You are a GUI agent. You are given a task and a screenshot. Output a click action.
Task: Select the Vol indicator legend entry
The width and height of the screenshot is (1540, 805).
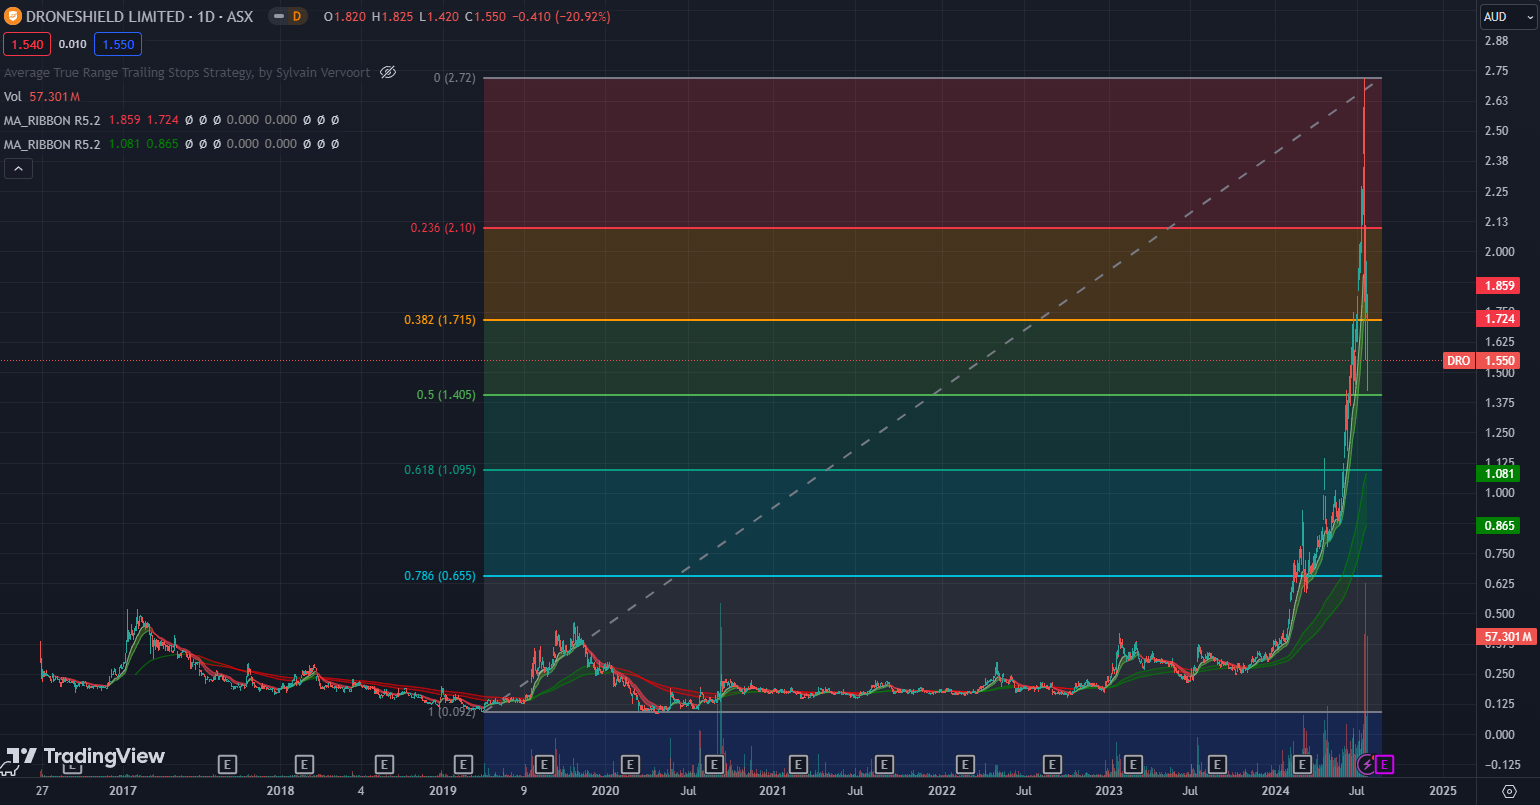(x=13, y=96)
